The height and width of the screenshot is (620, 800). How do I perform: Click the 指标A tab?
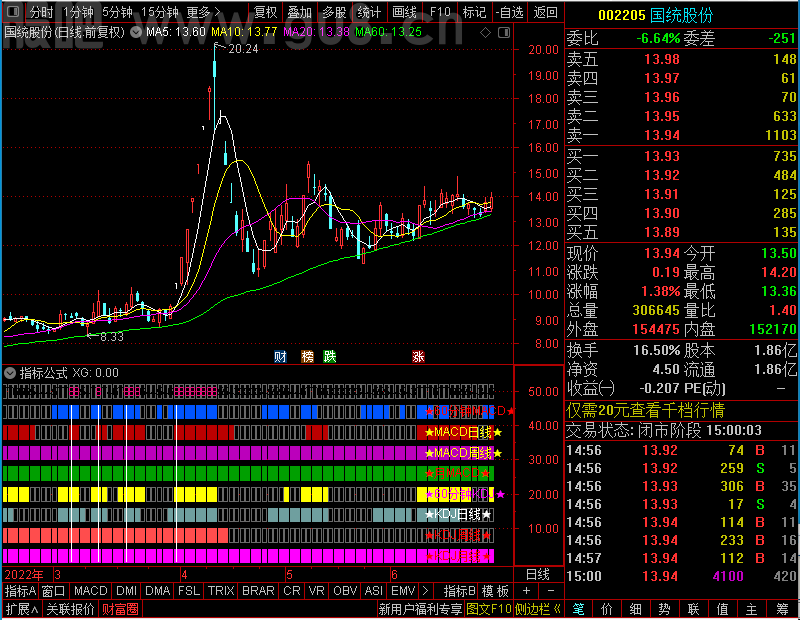coord(20,591)
